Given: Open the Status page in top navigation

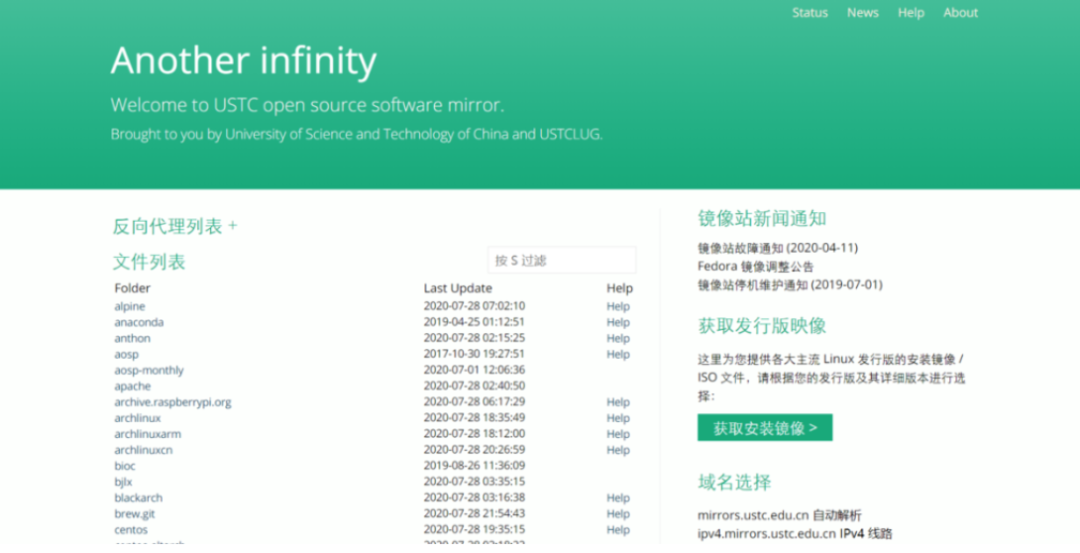Looking at the screenshot, I should (x=809, y=12).
